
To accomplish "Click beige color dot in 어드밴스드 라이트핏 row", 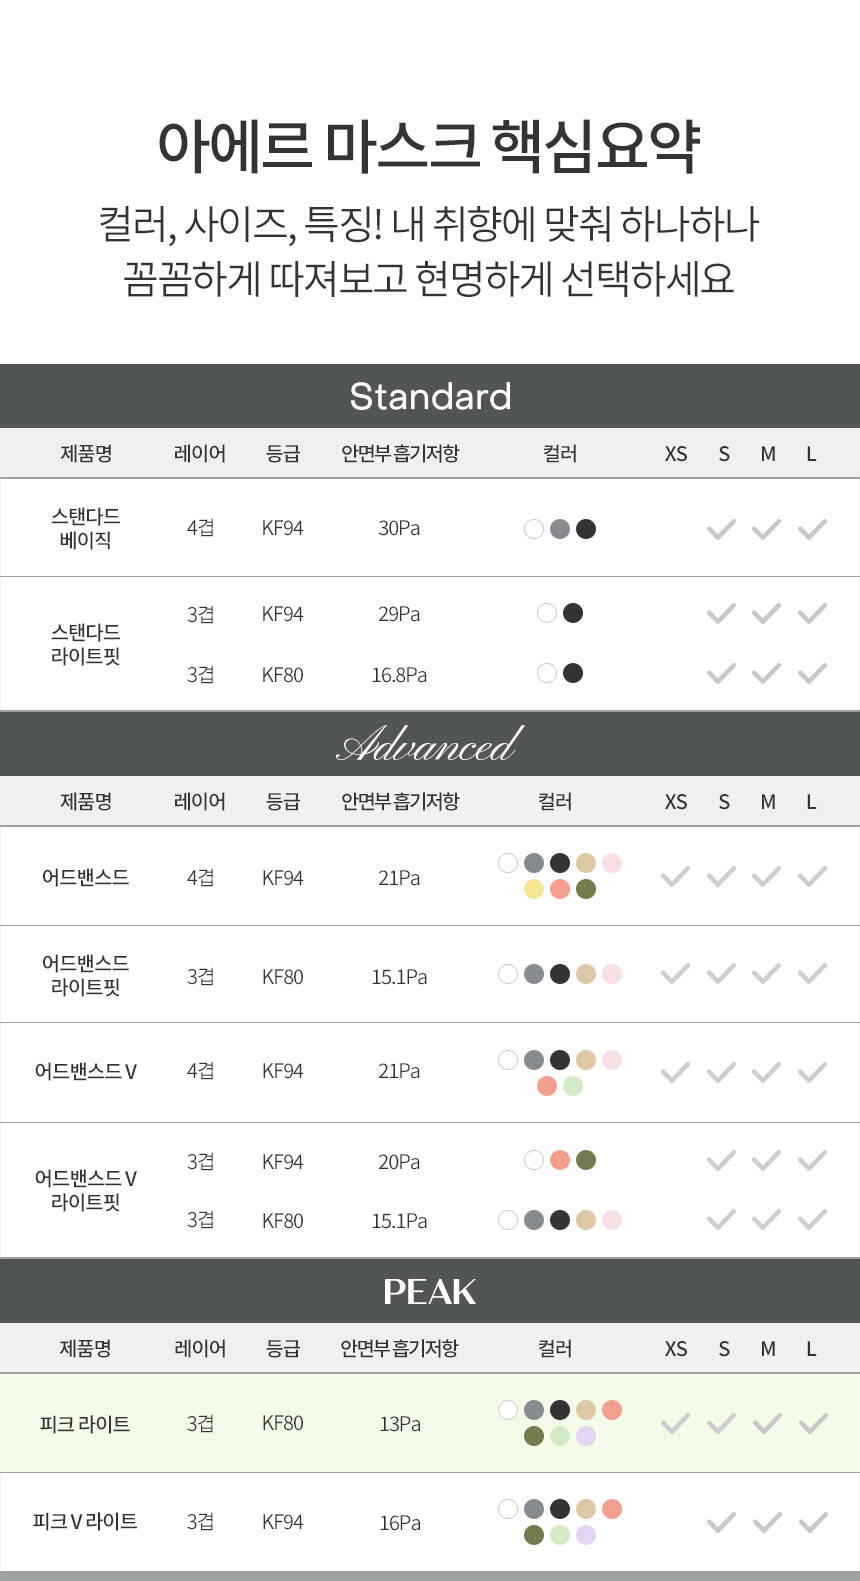I will click(586, 974).
